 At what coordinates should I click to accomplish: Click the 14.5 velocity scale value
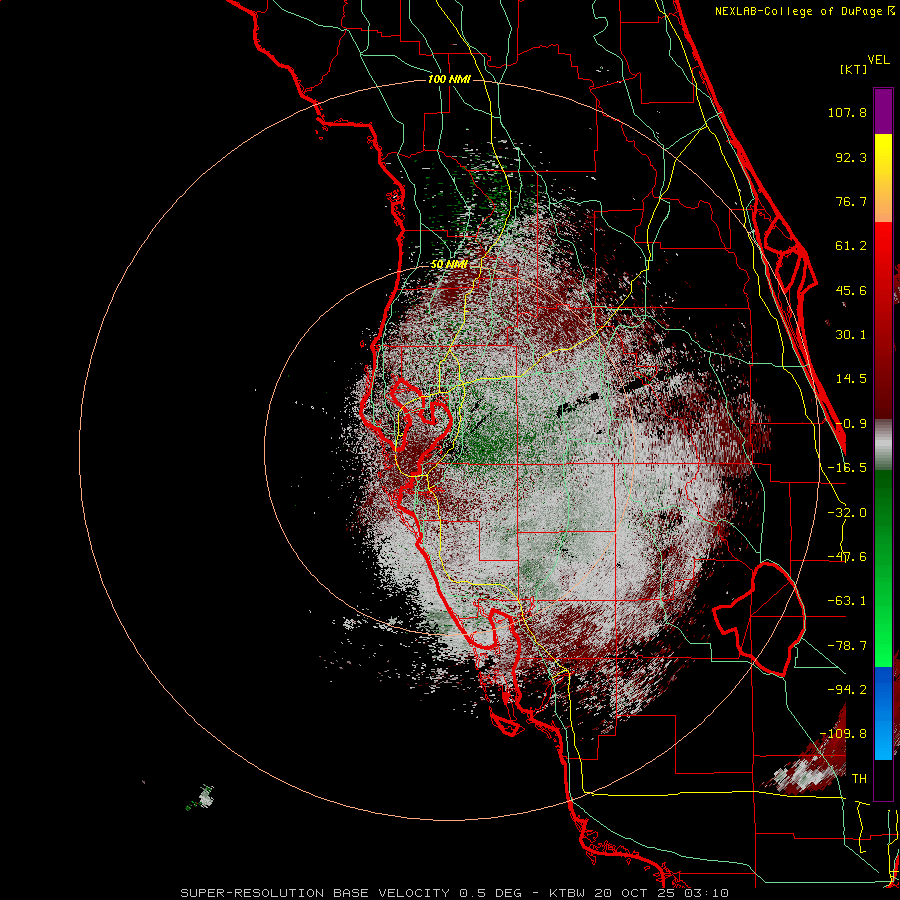pyautogui.click(x=851, y=379)
